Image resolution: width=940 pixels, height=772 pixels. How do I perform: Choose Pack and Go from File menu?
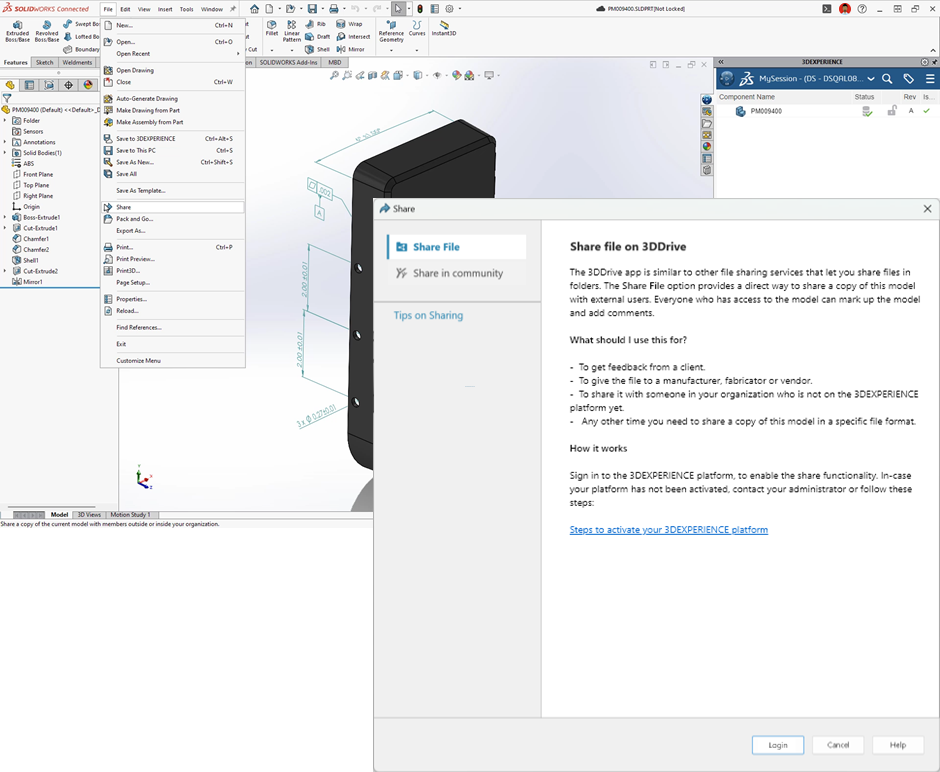click(x=134, y=219)
